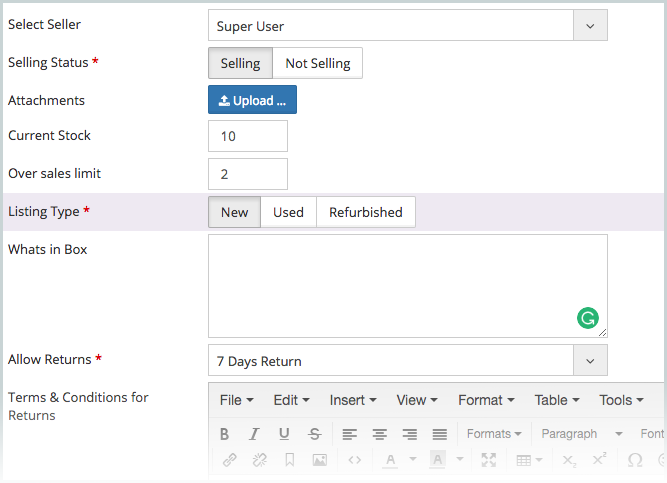Choose Refurbished listing type
This screenshot has width=667, height=483.
pos(366,212)
